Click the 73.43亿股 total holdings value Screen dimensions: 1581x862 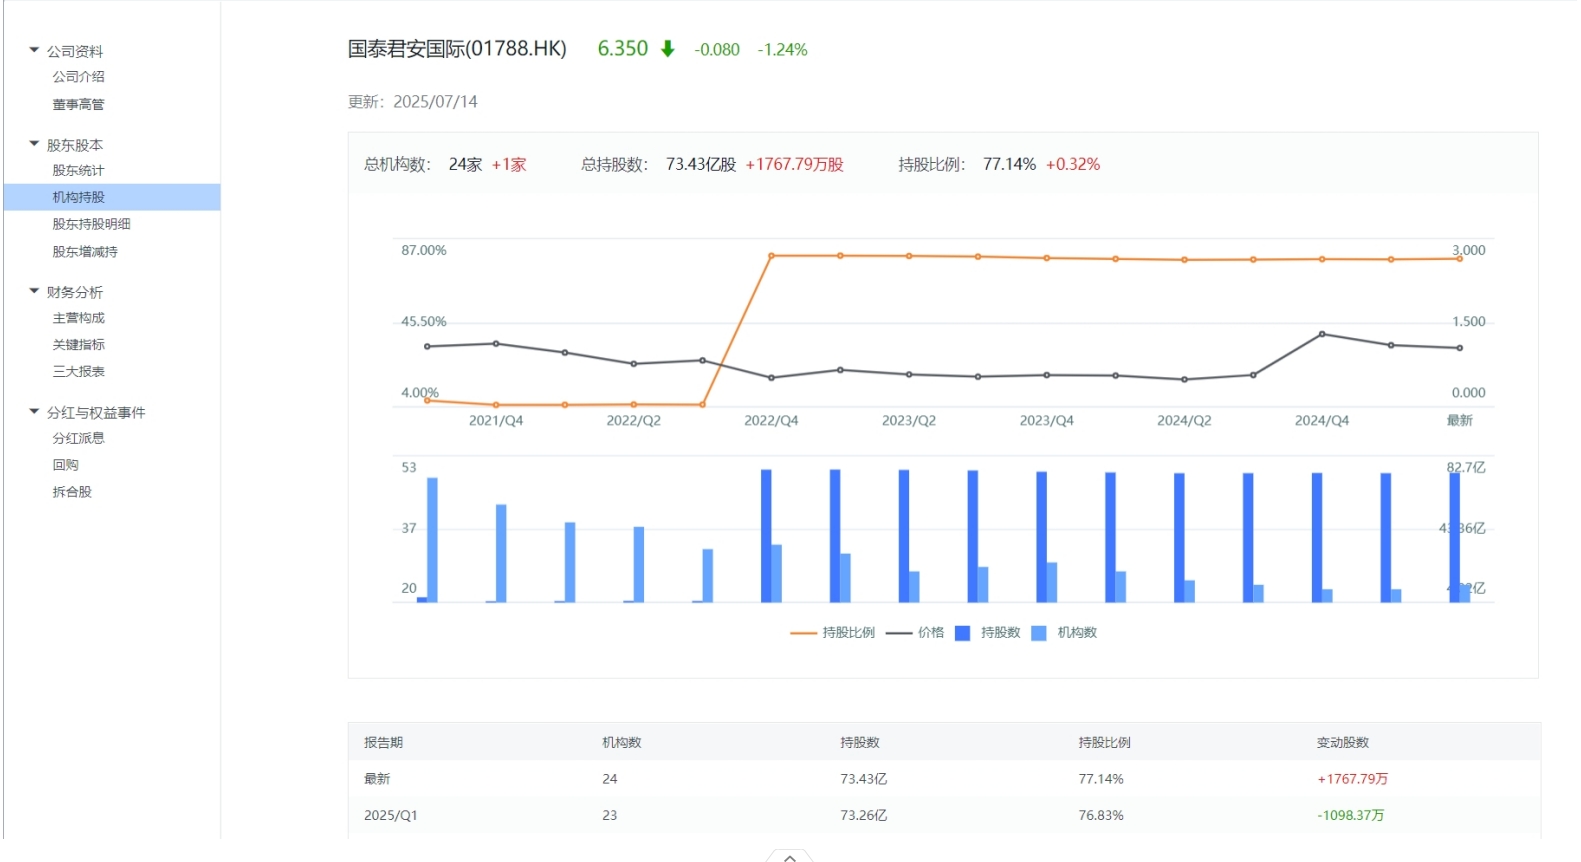click(701, 165)
